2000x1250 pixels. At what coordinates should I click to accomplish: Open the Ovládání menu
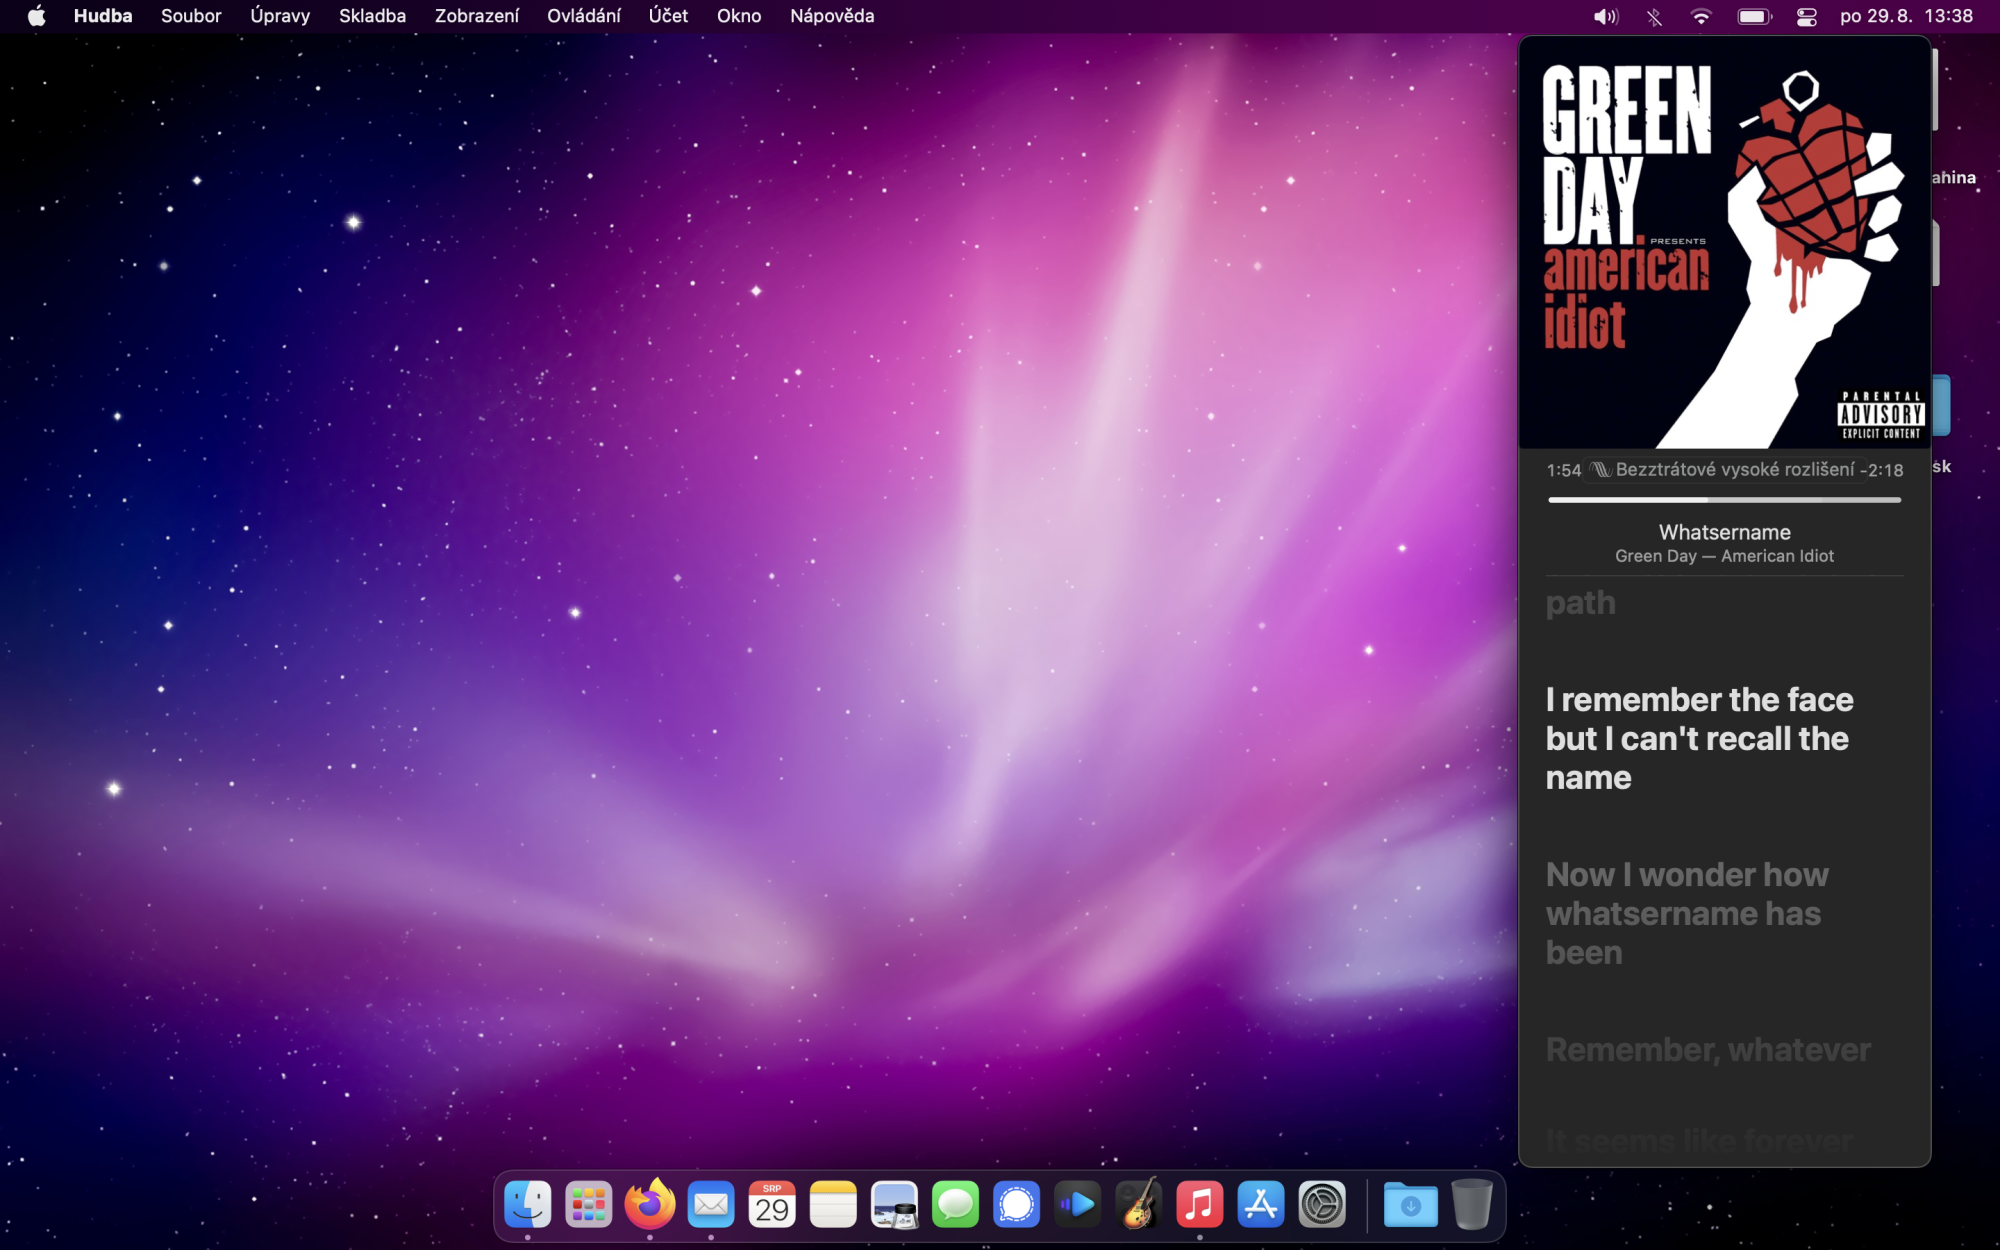click(584, 16)
